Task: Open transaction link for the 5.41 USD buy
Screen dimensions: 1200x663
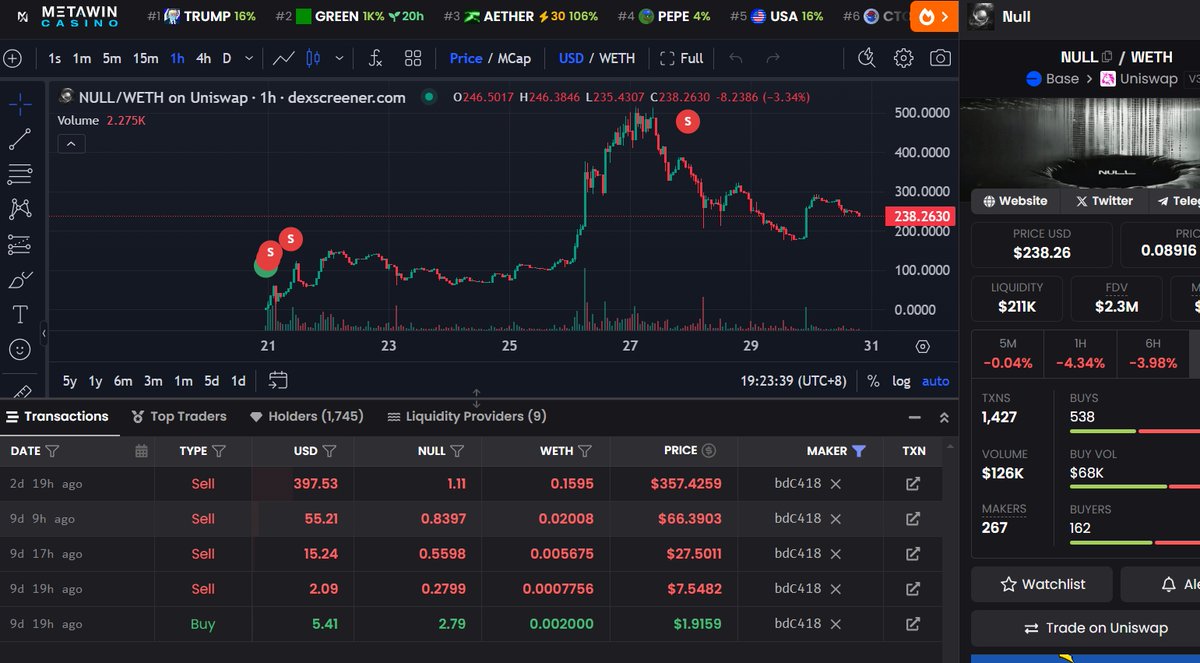Action: 912,624
